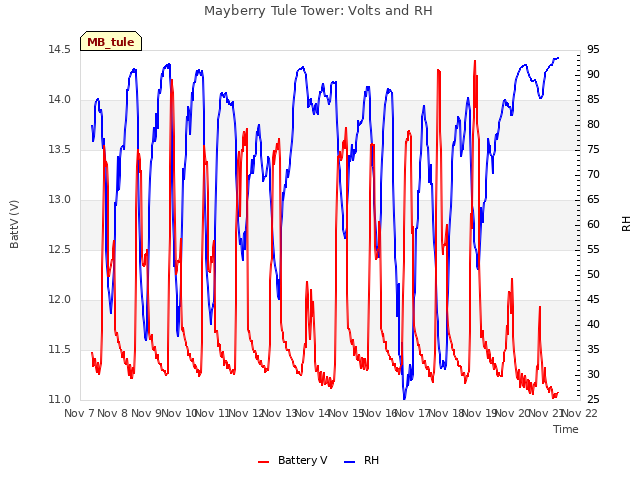This screenshot has height=480, width=640.
Task: Click the 55 RH axis tick label
Action: [593, 249]
